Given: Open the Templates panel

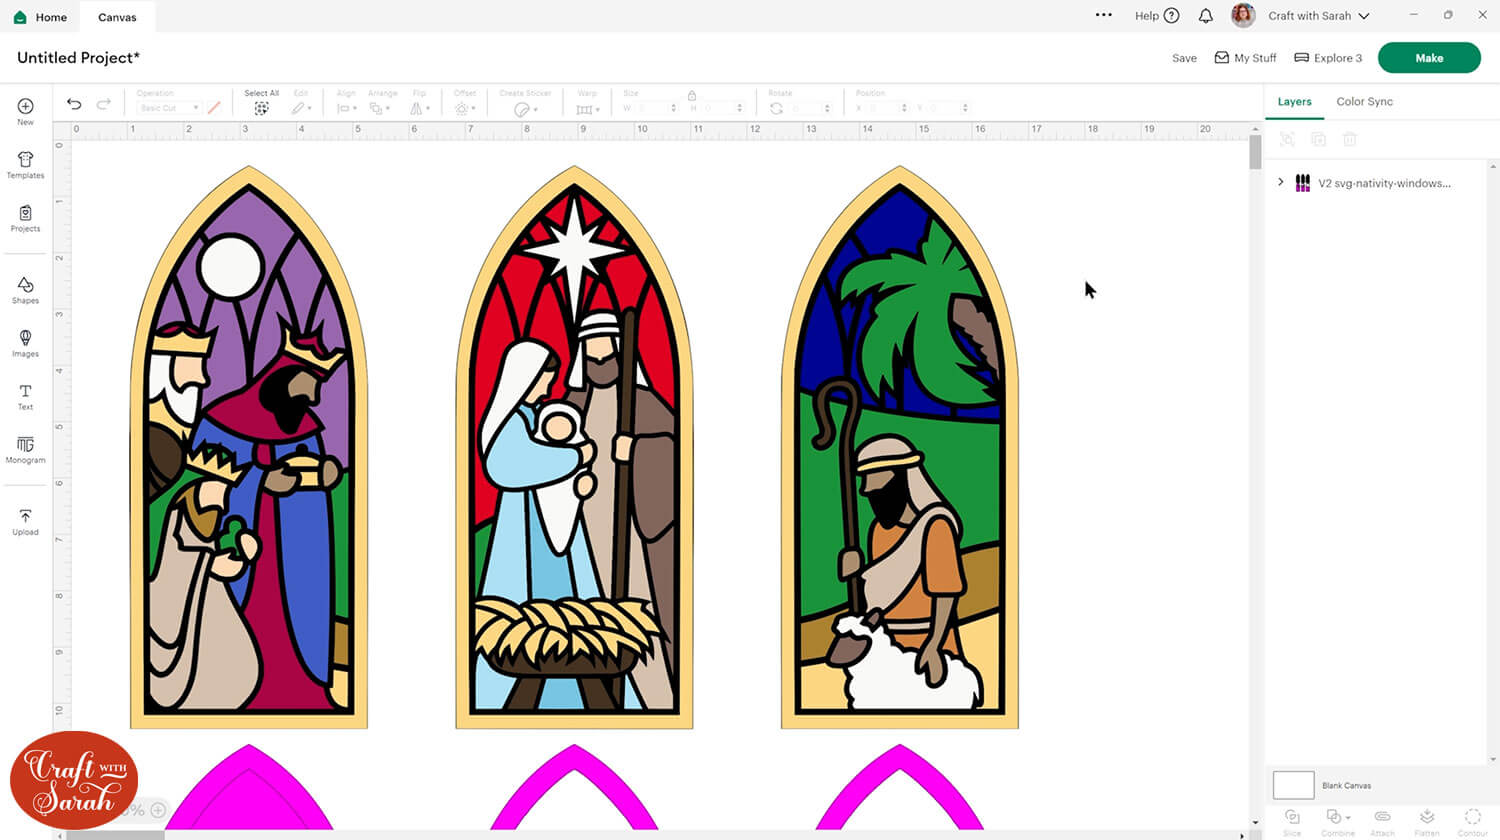Looking at the screenshot, I should [25, 165].
